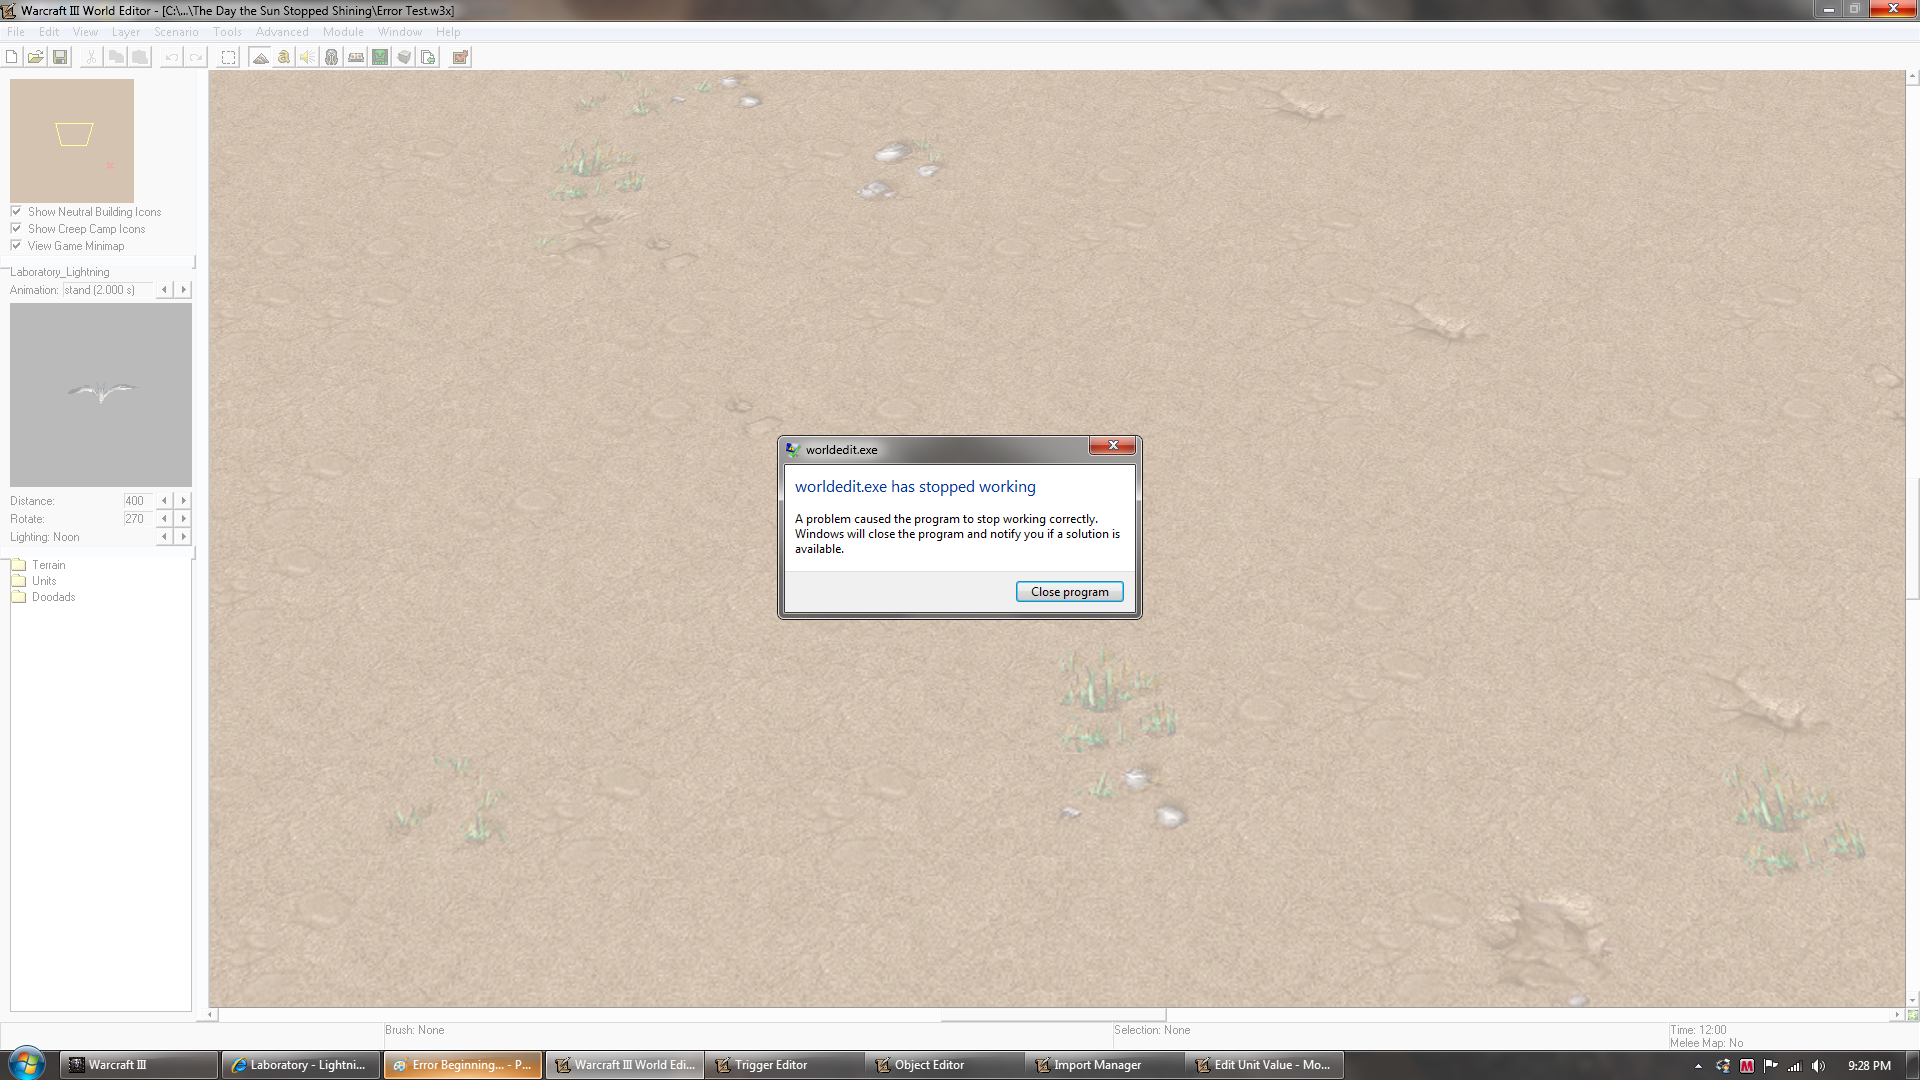Viewport: 1920px width, 1080px height.
Task: Click previous Lighting arrow
Action: [x=165, y=537]
